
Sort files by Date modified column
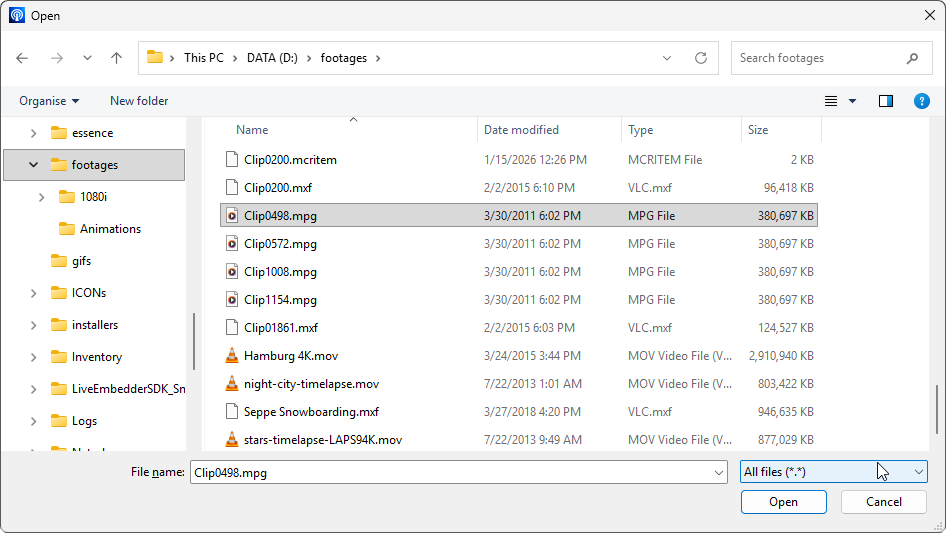[x=521, y=130]
